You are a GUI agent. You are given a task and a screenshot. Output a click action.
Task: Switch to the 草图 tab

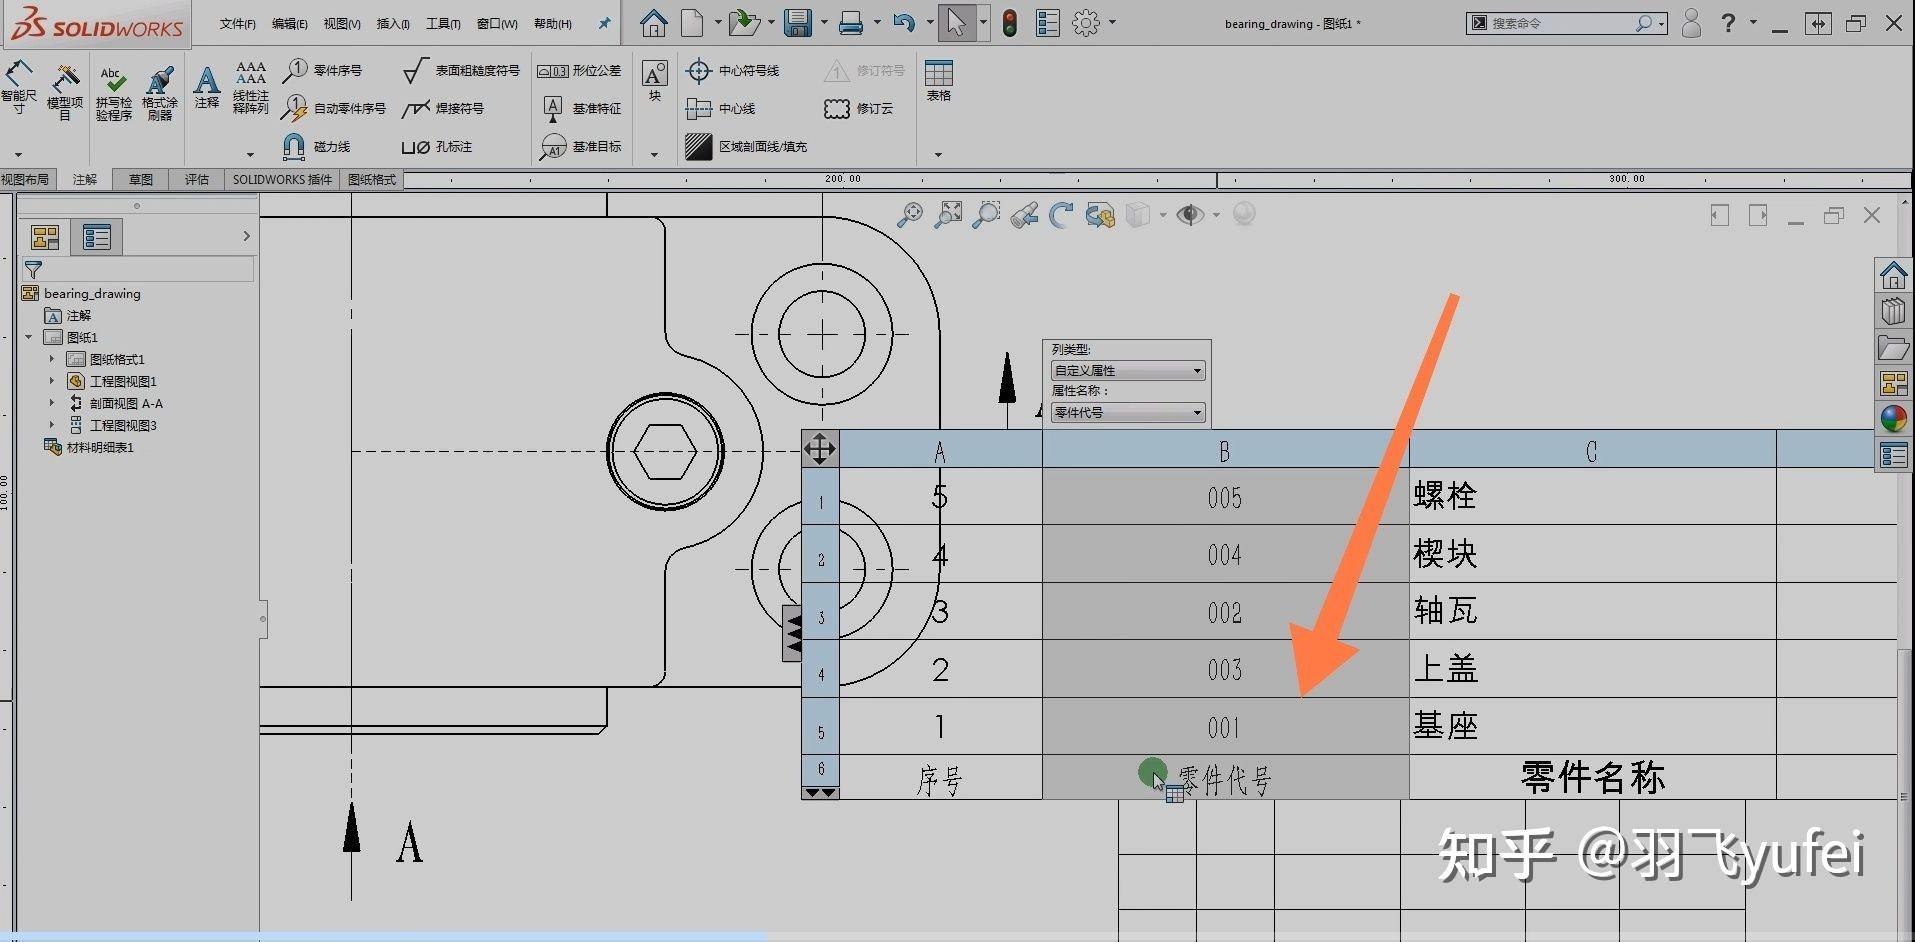coord(141,179)
